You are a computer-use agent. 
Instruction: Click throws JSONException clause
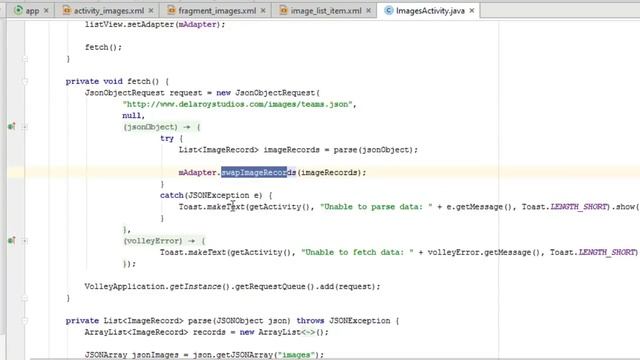click(343, 321)
